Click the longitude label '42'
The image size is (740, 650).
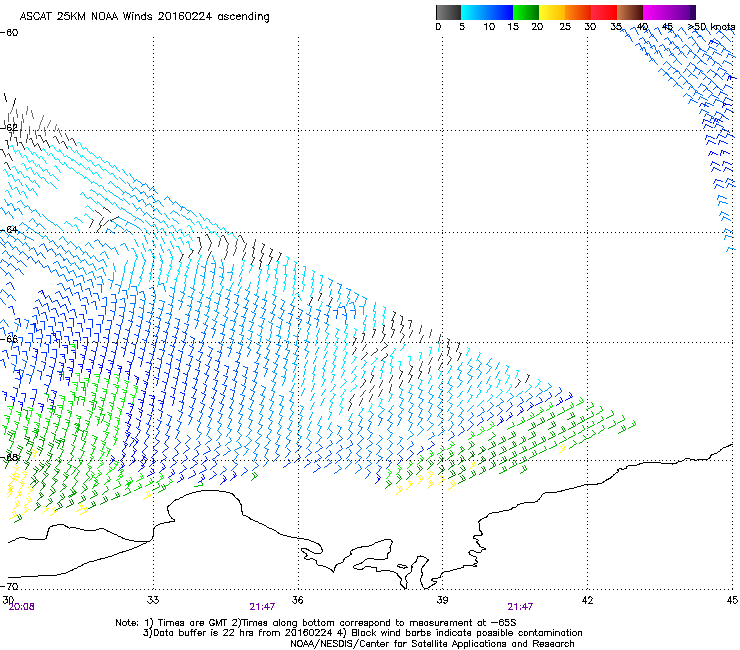coord(587,600)
